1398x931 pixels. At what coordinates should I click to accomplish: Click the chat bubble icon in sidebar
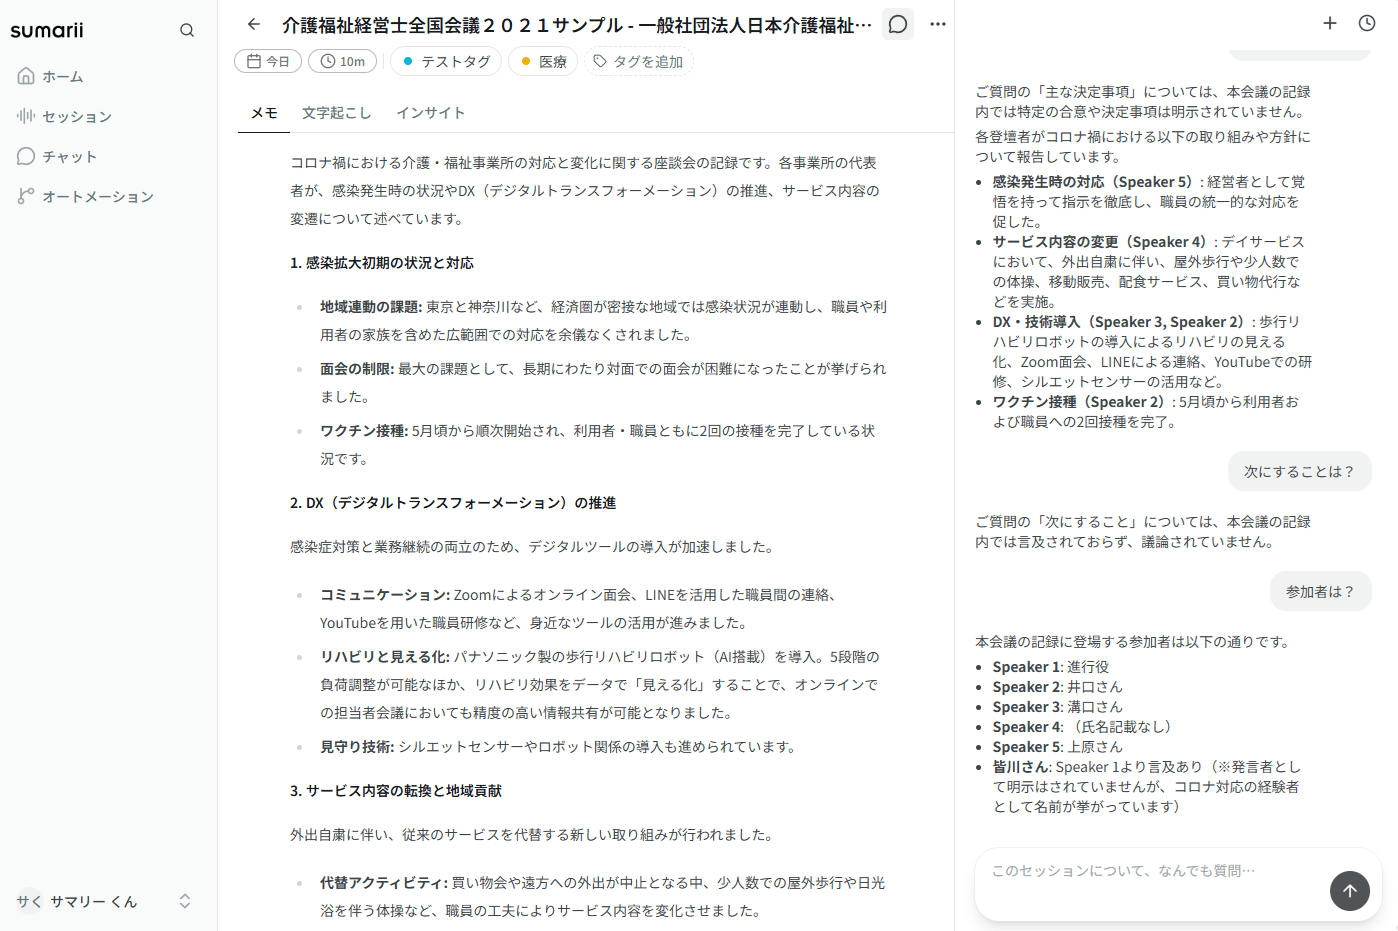point(26,156)
